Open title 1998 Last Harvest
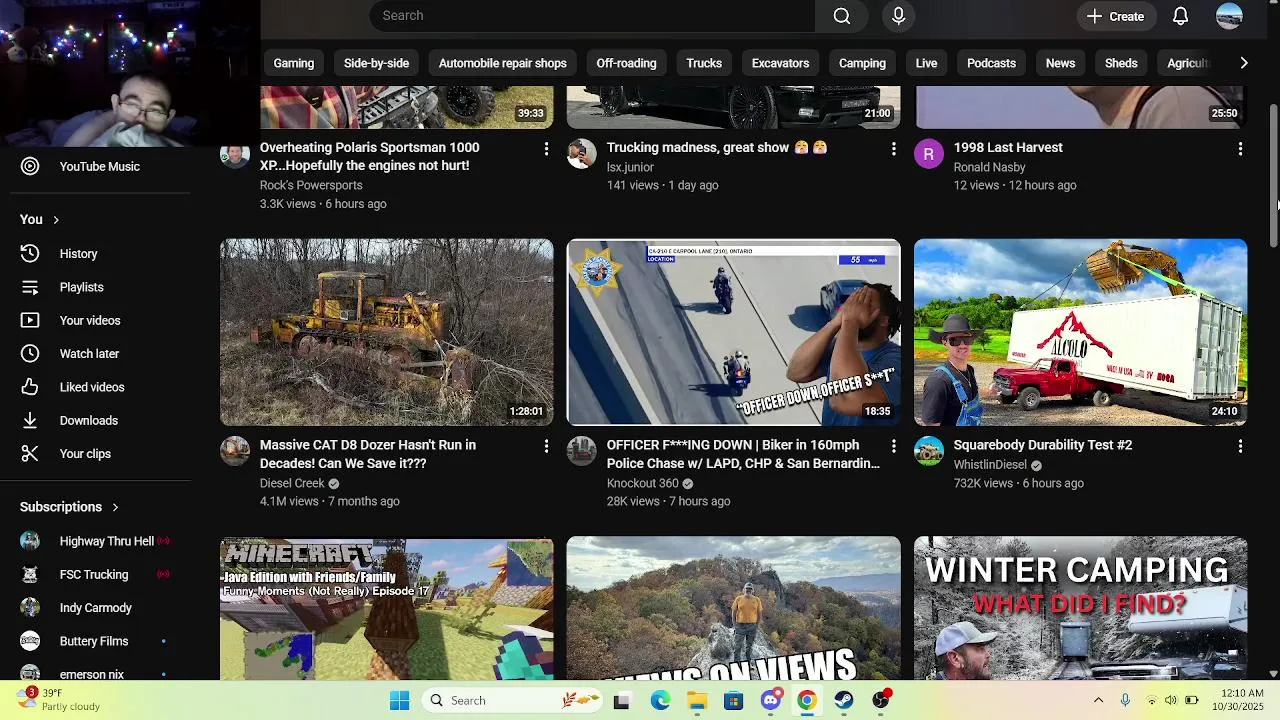 1008,147
